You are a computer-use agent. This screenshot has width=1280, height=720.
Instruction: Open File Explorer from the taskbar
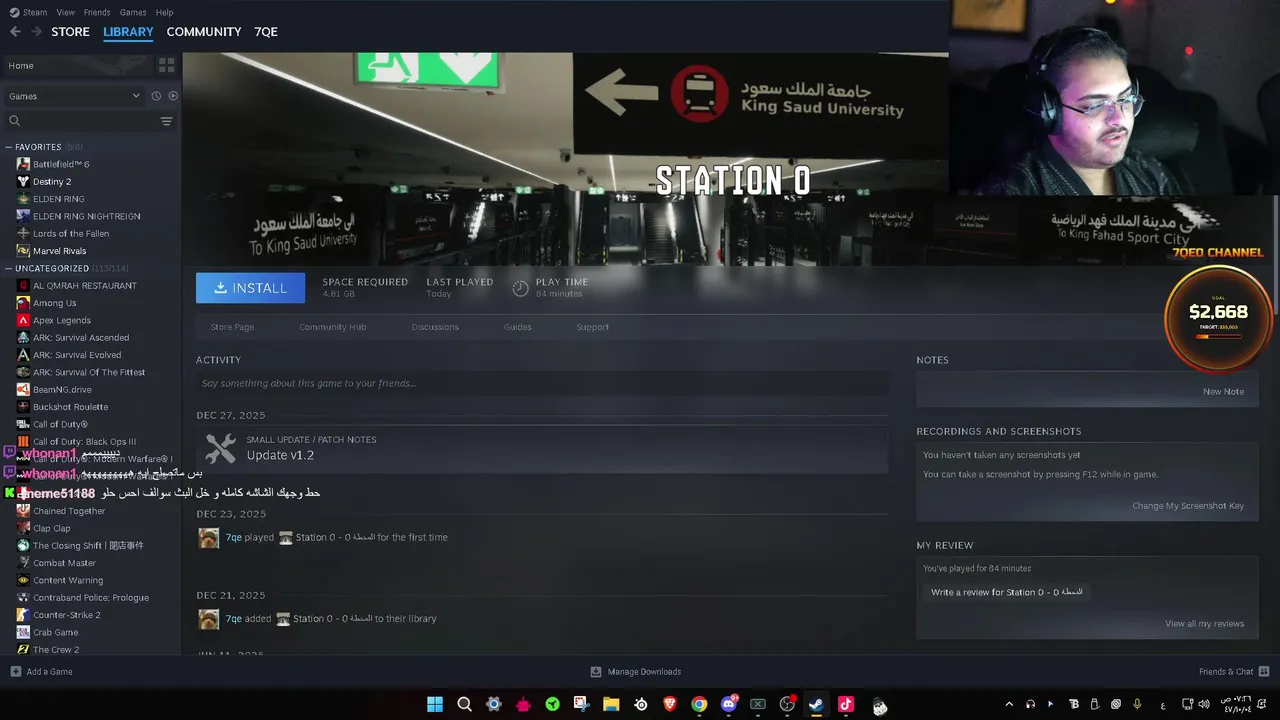(611, 704)
